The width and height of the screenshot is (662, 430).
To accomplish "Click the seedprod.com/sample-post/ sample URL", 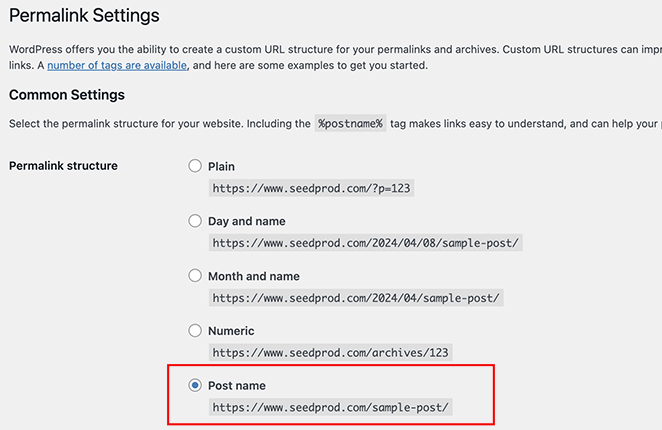I will click(x=331, y=407).
